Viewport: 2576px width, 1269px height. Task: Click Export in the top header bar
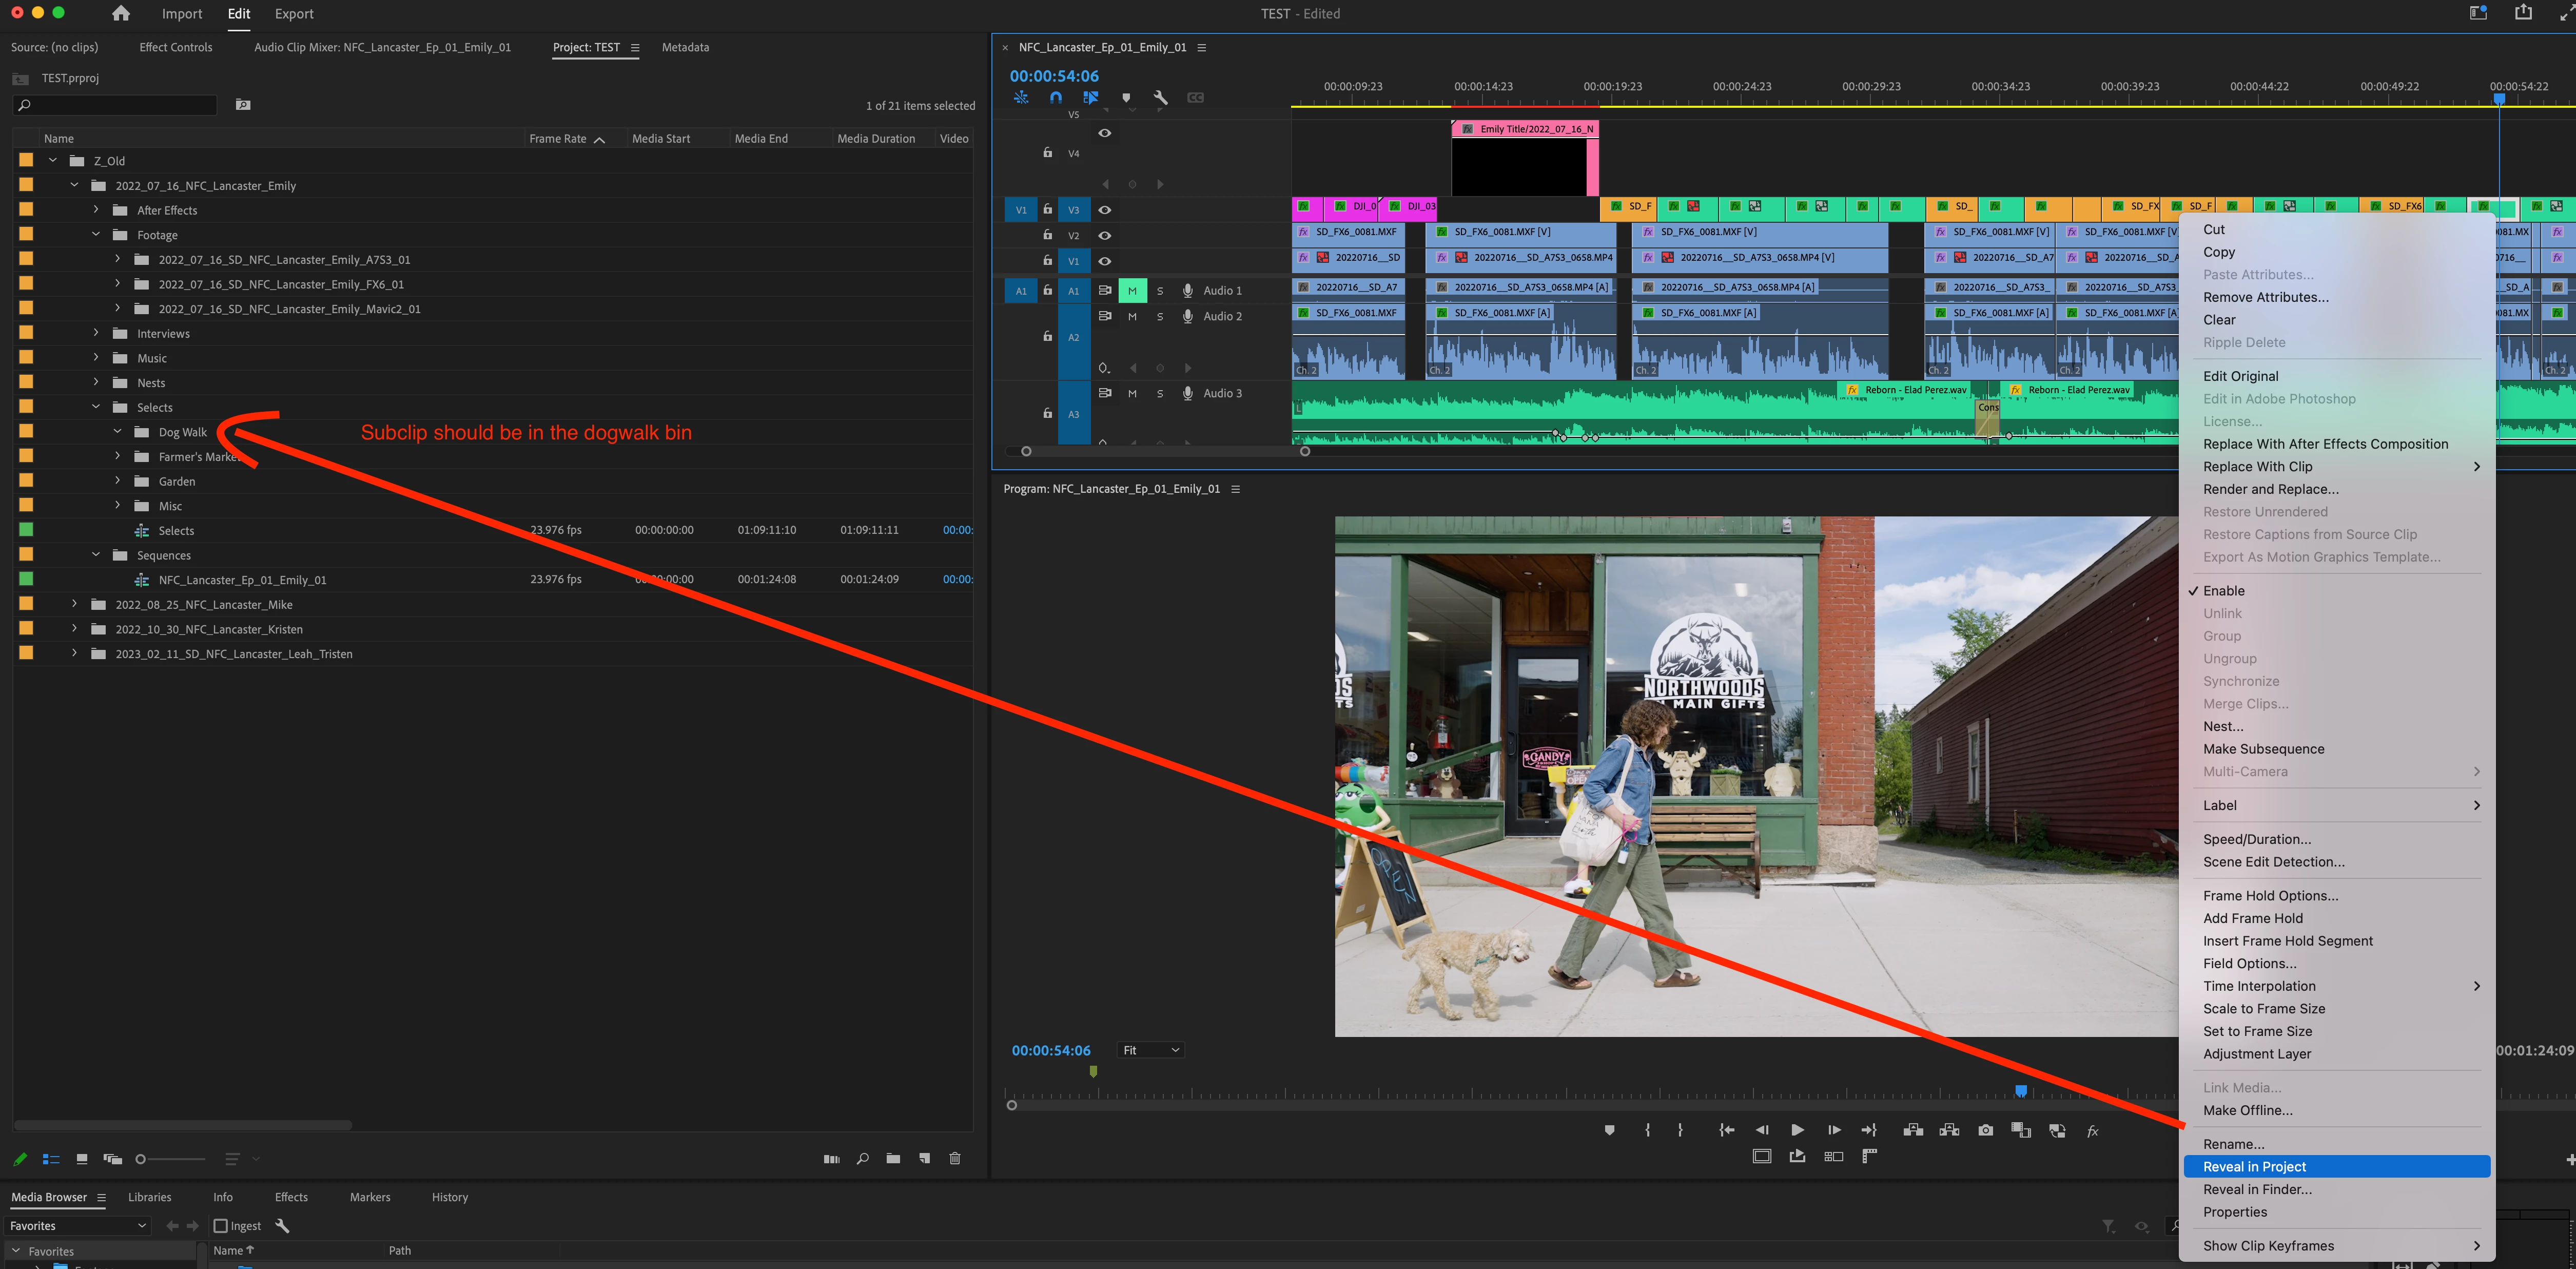click(294, 14)
